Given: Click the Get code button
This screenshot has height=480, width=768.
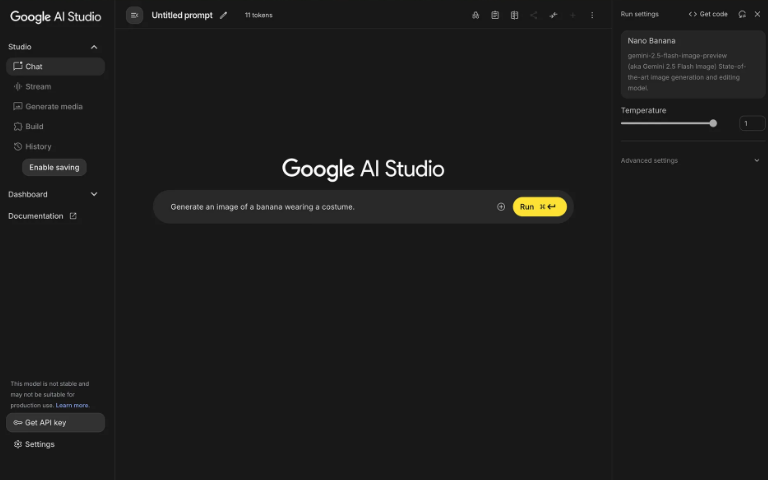Looking at the screenshot, I should 708,14.
